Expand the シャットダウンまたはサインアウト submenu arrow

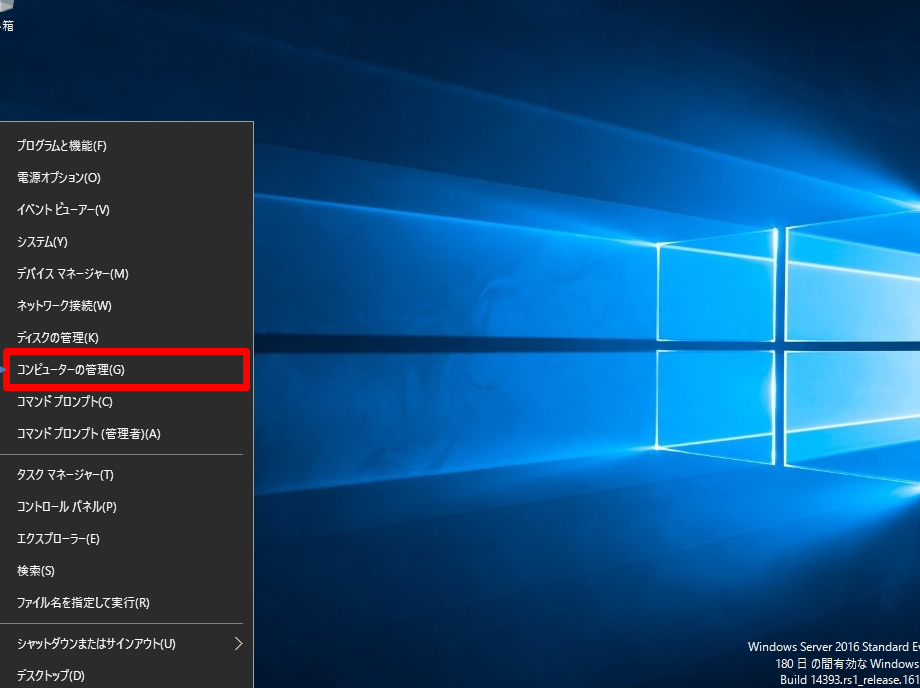(238, 643)
